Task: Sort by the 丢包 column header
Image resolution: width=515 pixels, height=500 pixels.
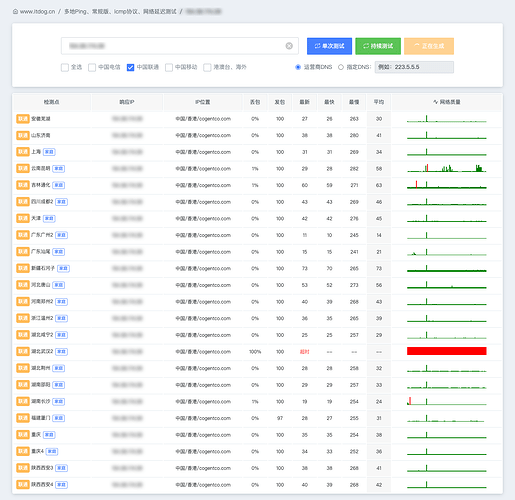Action: (x=255, y=102)
